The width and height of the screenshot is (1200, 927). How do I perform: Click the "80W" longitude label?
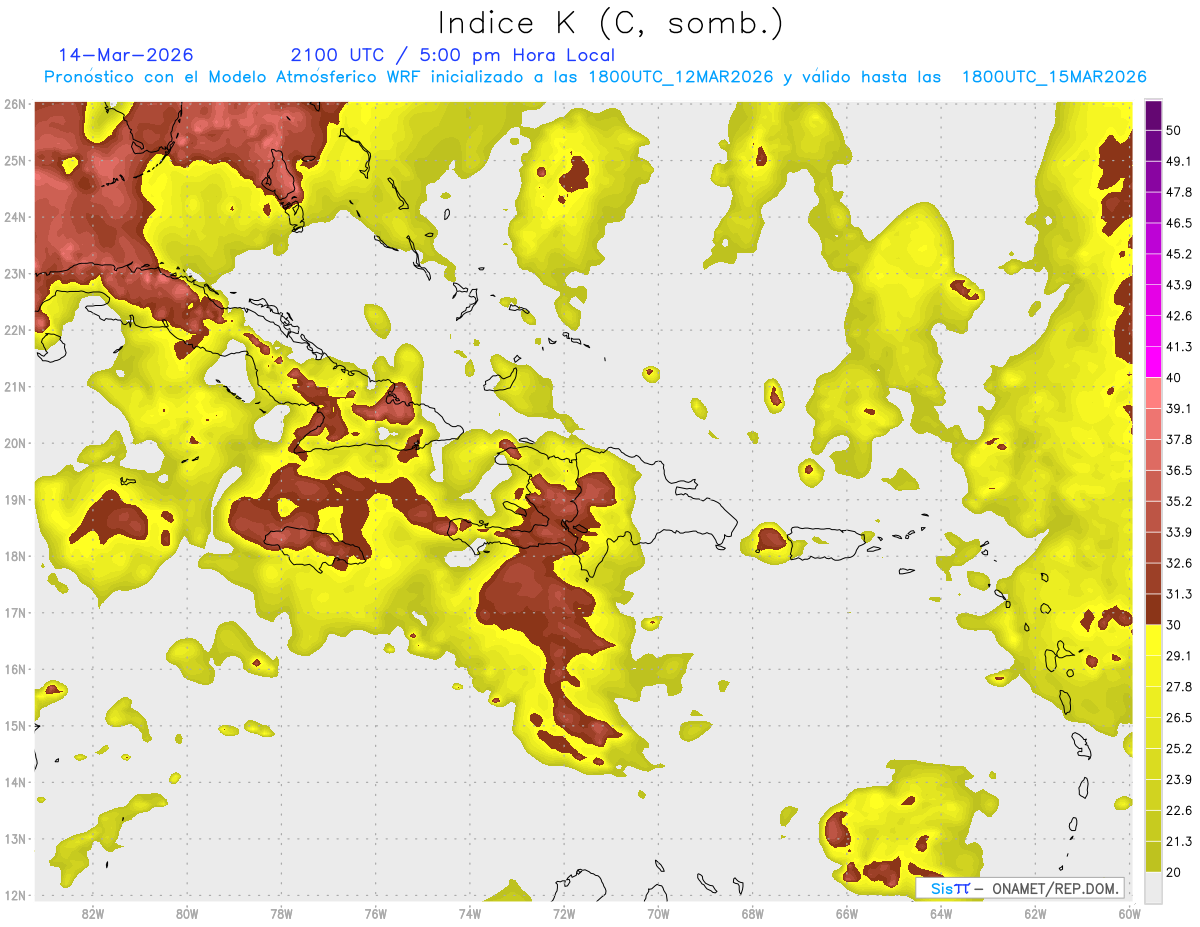[x=186, y=914]
